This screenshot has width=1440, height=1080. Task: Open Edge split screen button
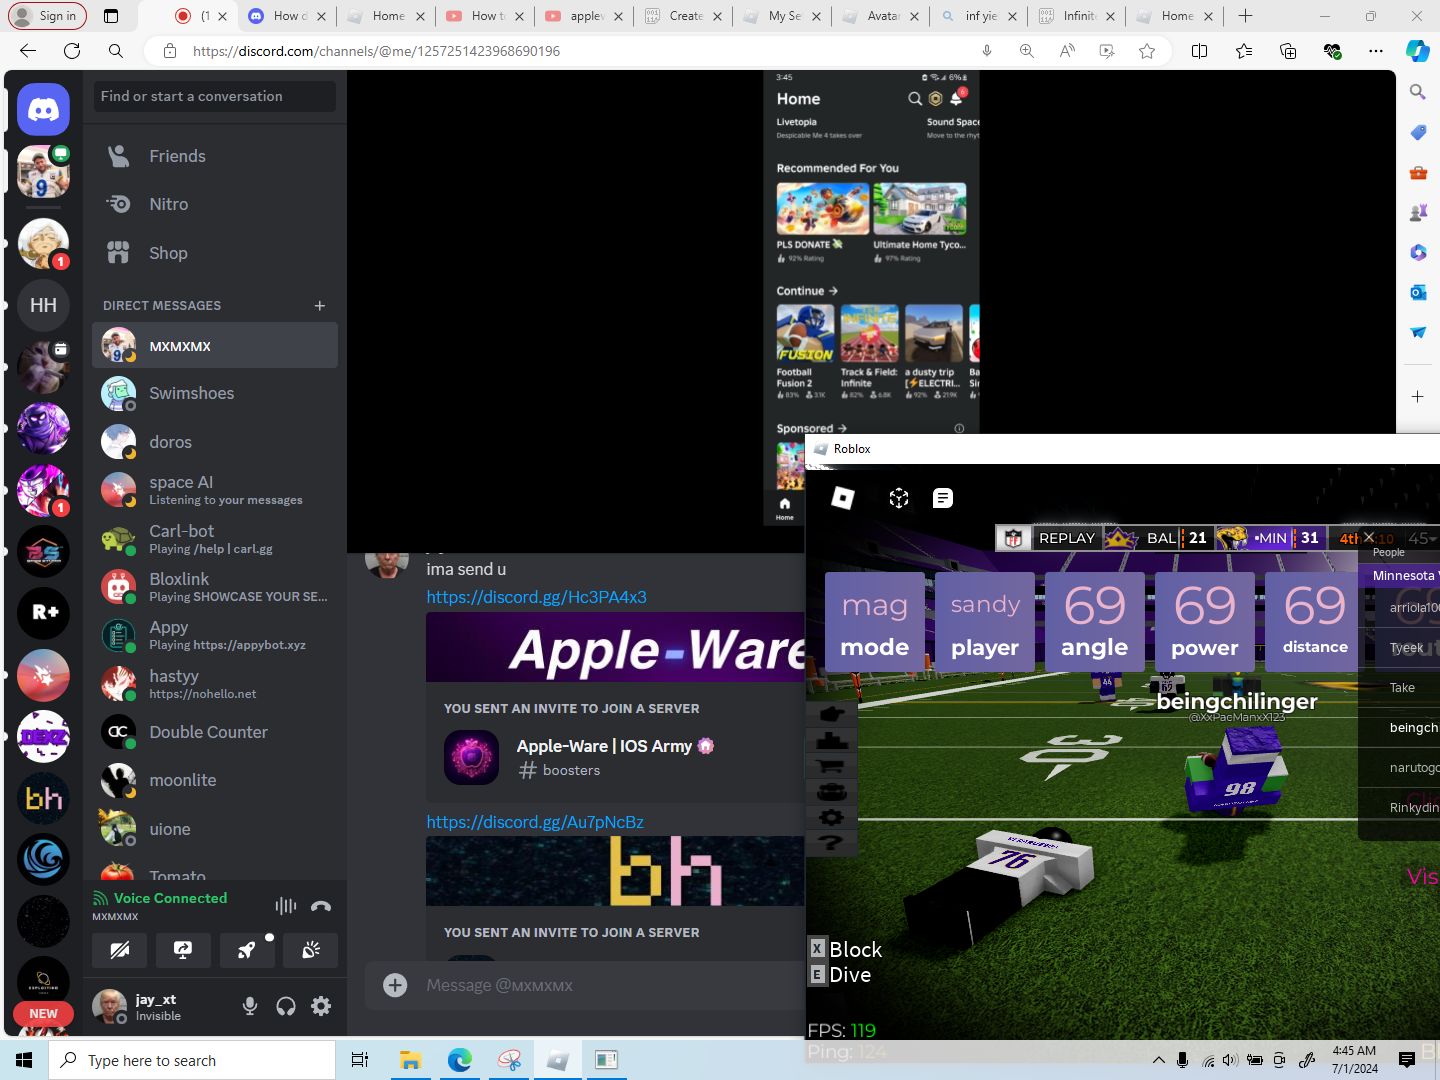(x=1200, y=51)
